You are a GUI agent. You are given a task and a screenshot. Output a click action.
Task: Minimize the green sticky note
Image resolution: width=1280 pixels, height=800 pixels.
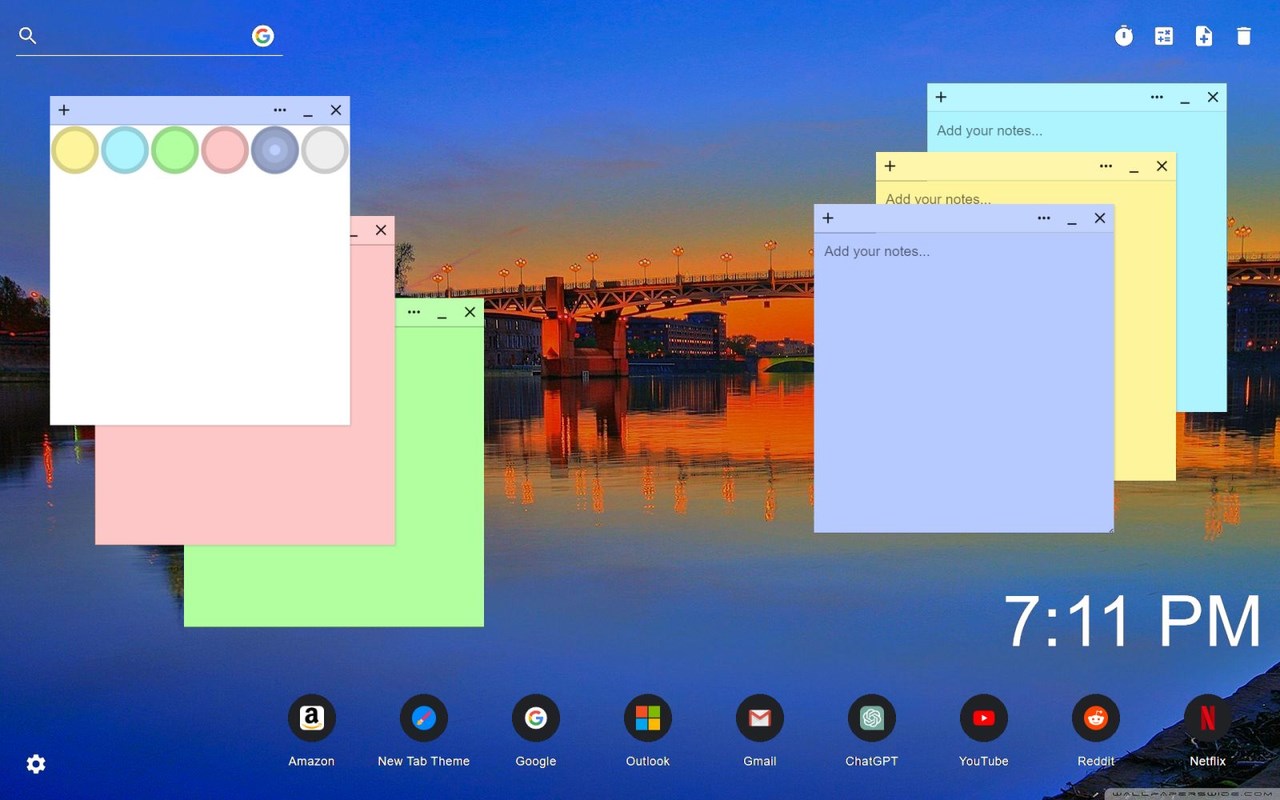[442, 313]
